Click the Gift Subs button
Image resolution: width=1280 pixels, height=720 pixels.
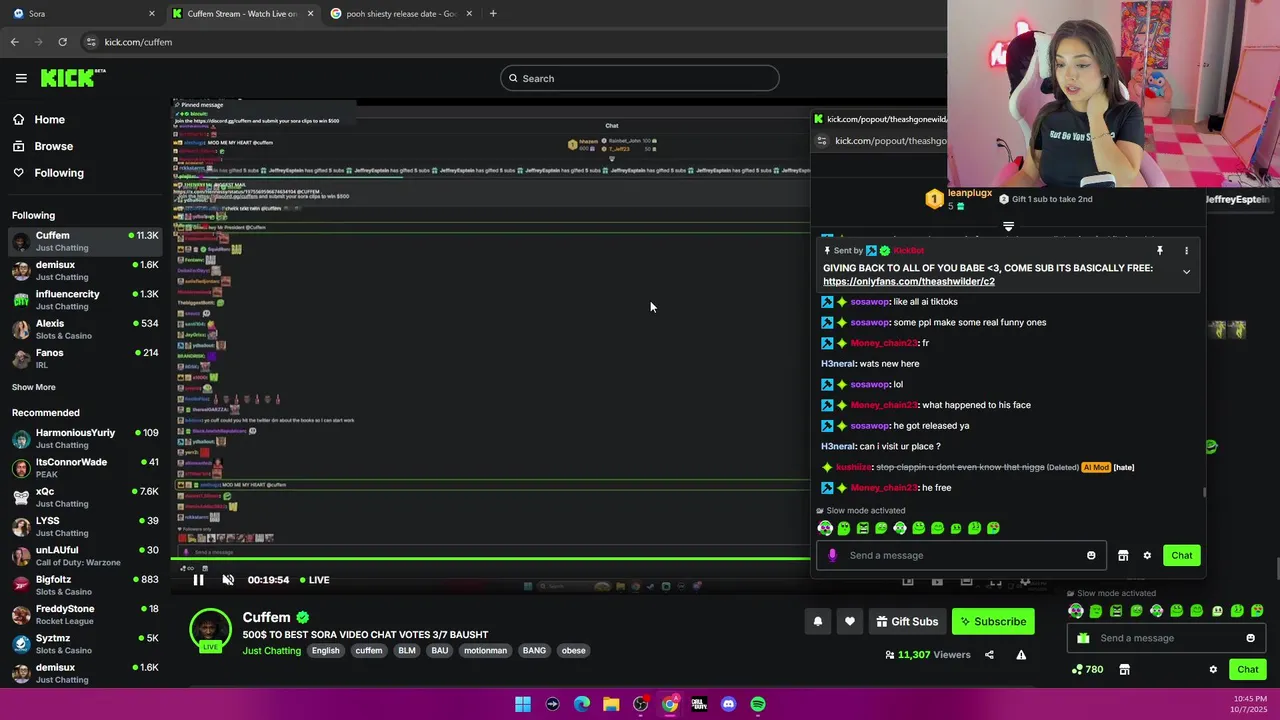pyautogui.click(x=907, y=621)
